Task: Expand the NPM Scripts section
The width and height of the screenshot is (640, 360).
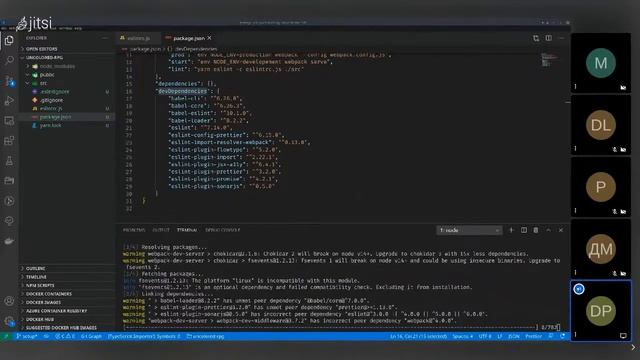Action: pos(67,286)
